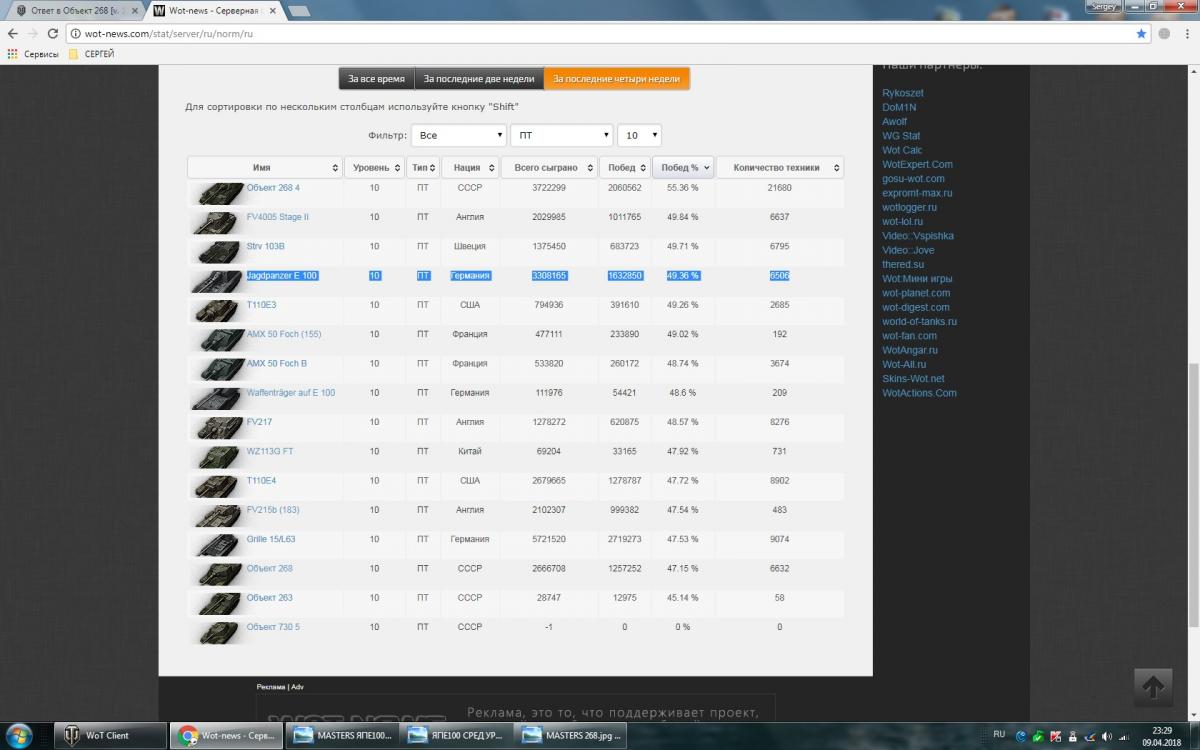Bookmark this page with the star icon
This screenshot has height=750, width=1200.
[1141, 33]
